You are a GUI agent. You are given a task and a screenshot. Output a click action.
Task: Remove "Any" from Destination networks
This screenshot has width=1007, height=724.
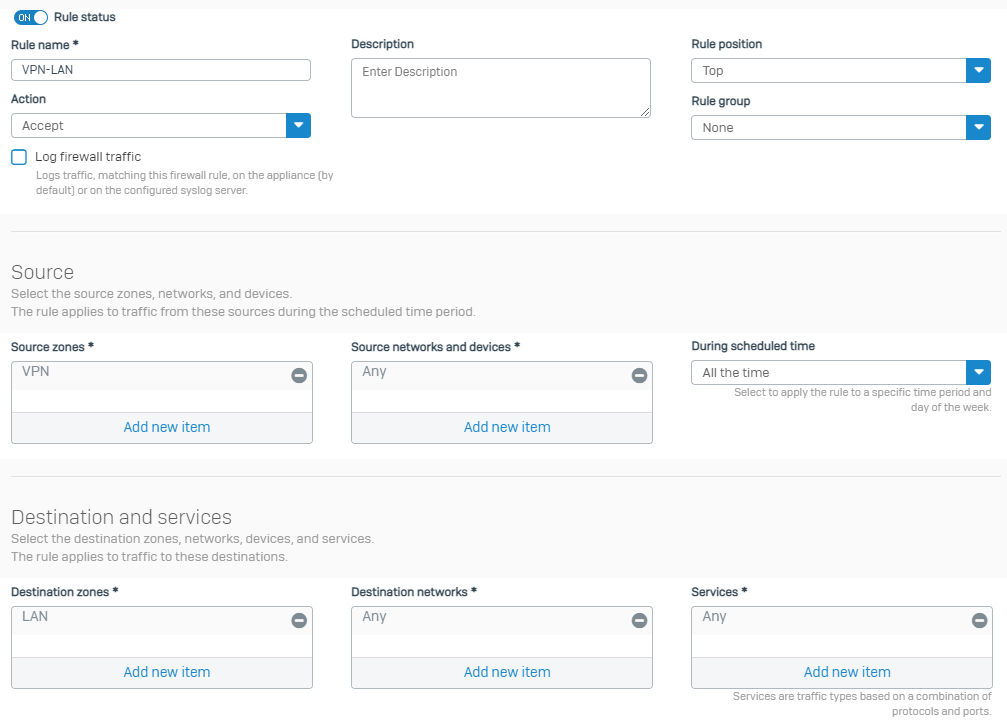tap(638, 620)
